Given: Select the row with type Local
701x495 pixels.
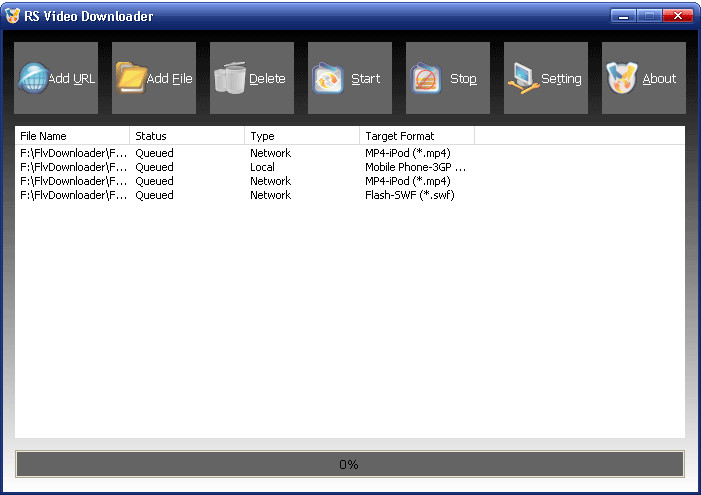Looking at the screenshot, I should 350,167.
